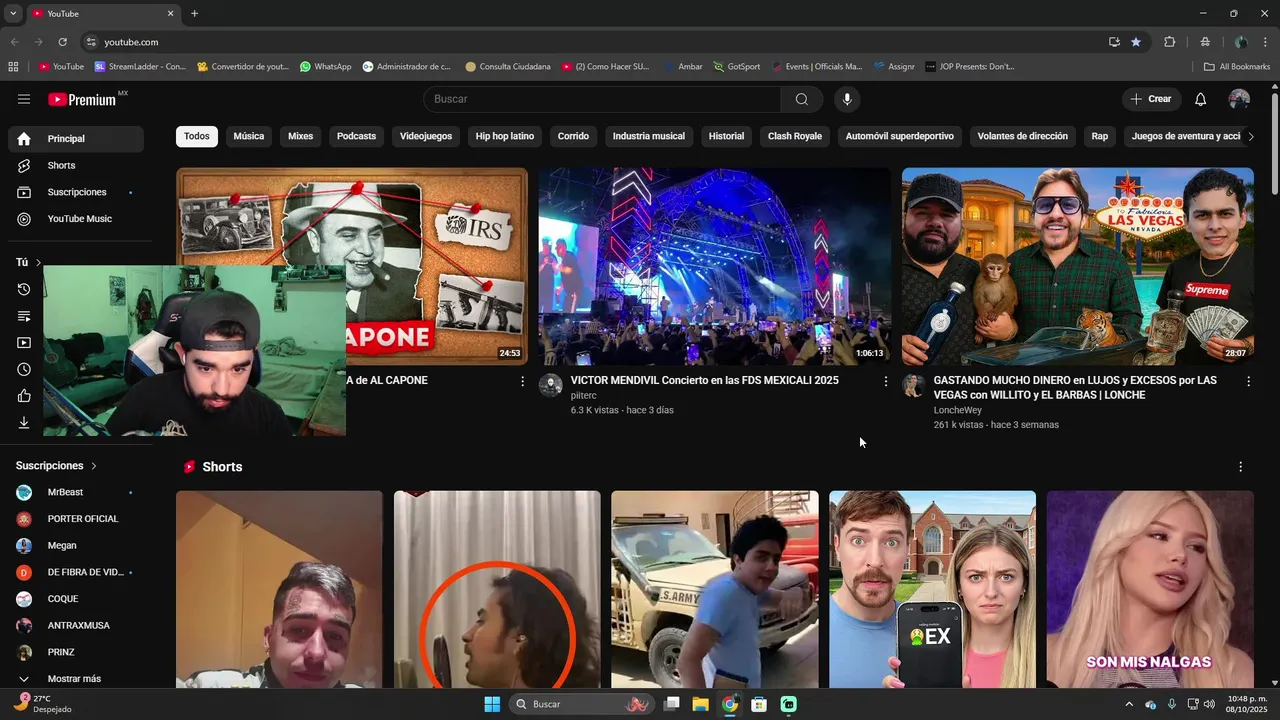Image resolution: width=1280 pixels, height=720 pixels.
Task: Select the Rap filter chip
Action: (x=1100, y=136)
